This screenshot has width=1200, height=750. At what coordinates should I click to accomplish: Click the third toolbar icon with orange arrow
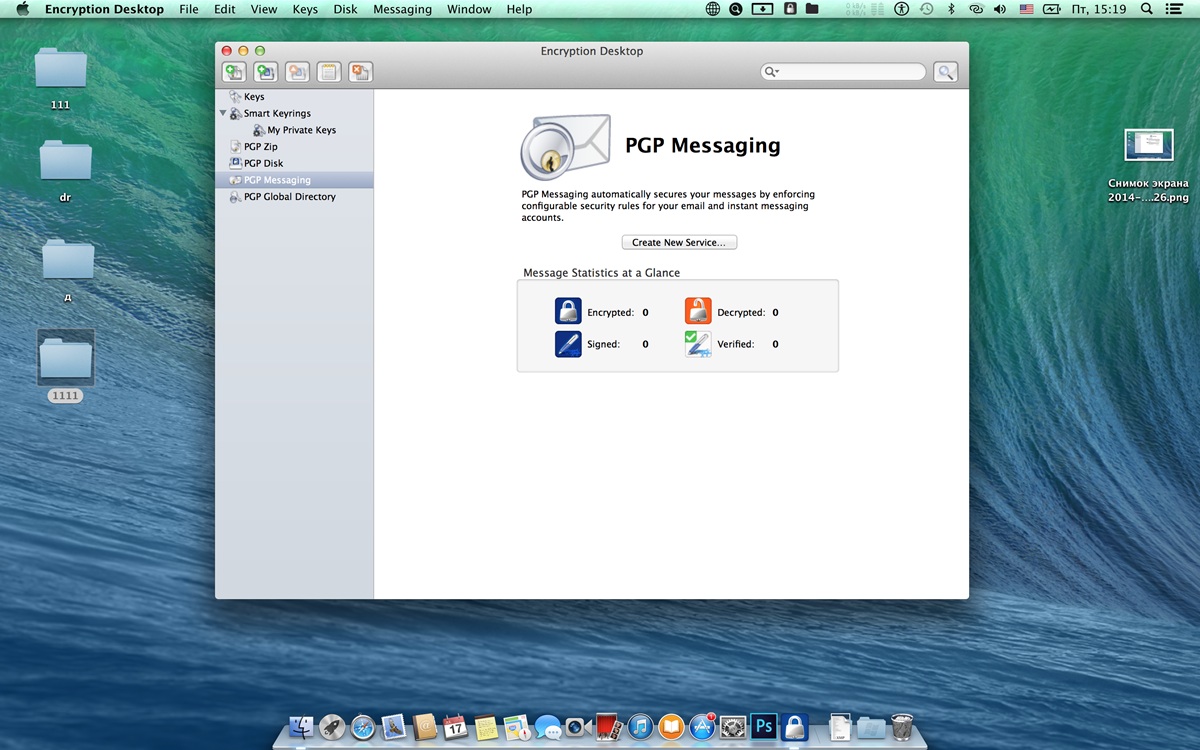(297, 72)
